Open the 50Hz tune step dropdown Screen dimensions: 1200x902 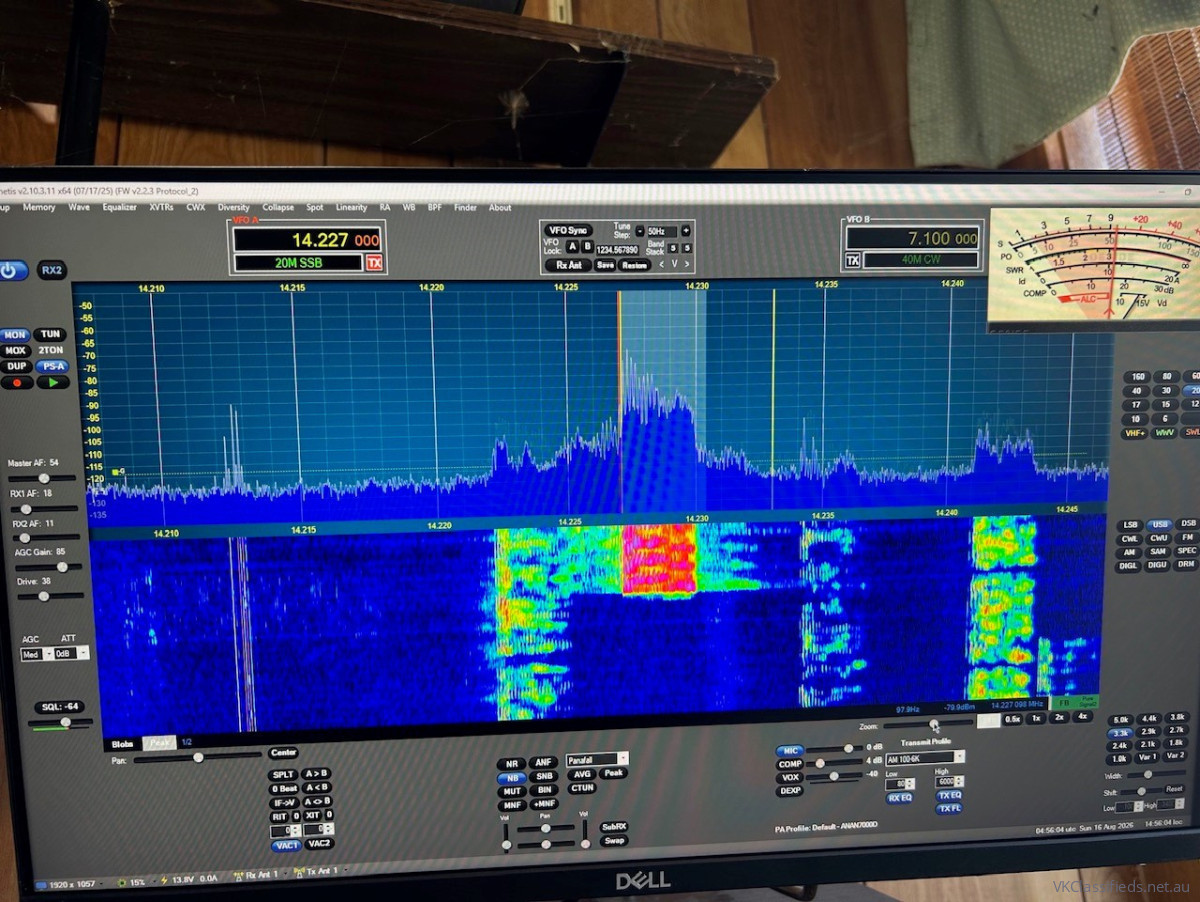click(x=663, y=231)
